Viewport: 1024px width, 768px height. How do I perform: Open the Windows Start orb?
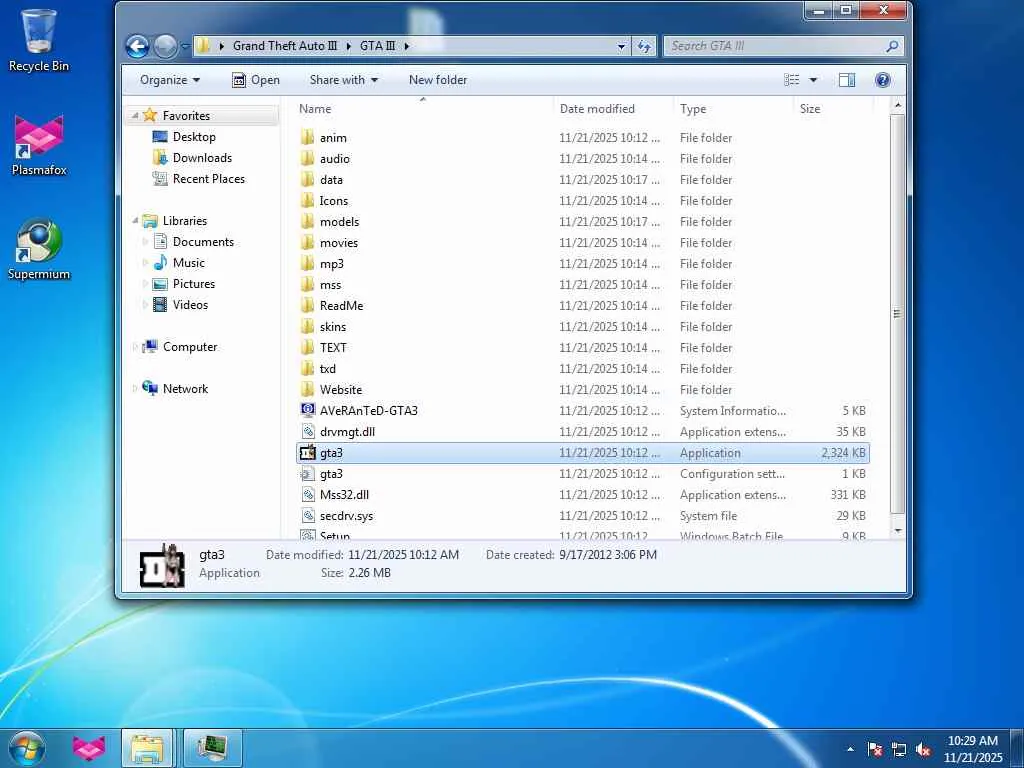coord(27,748)
